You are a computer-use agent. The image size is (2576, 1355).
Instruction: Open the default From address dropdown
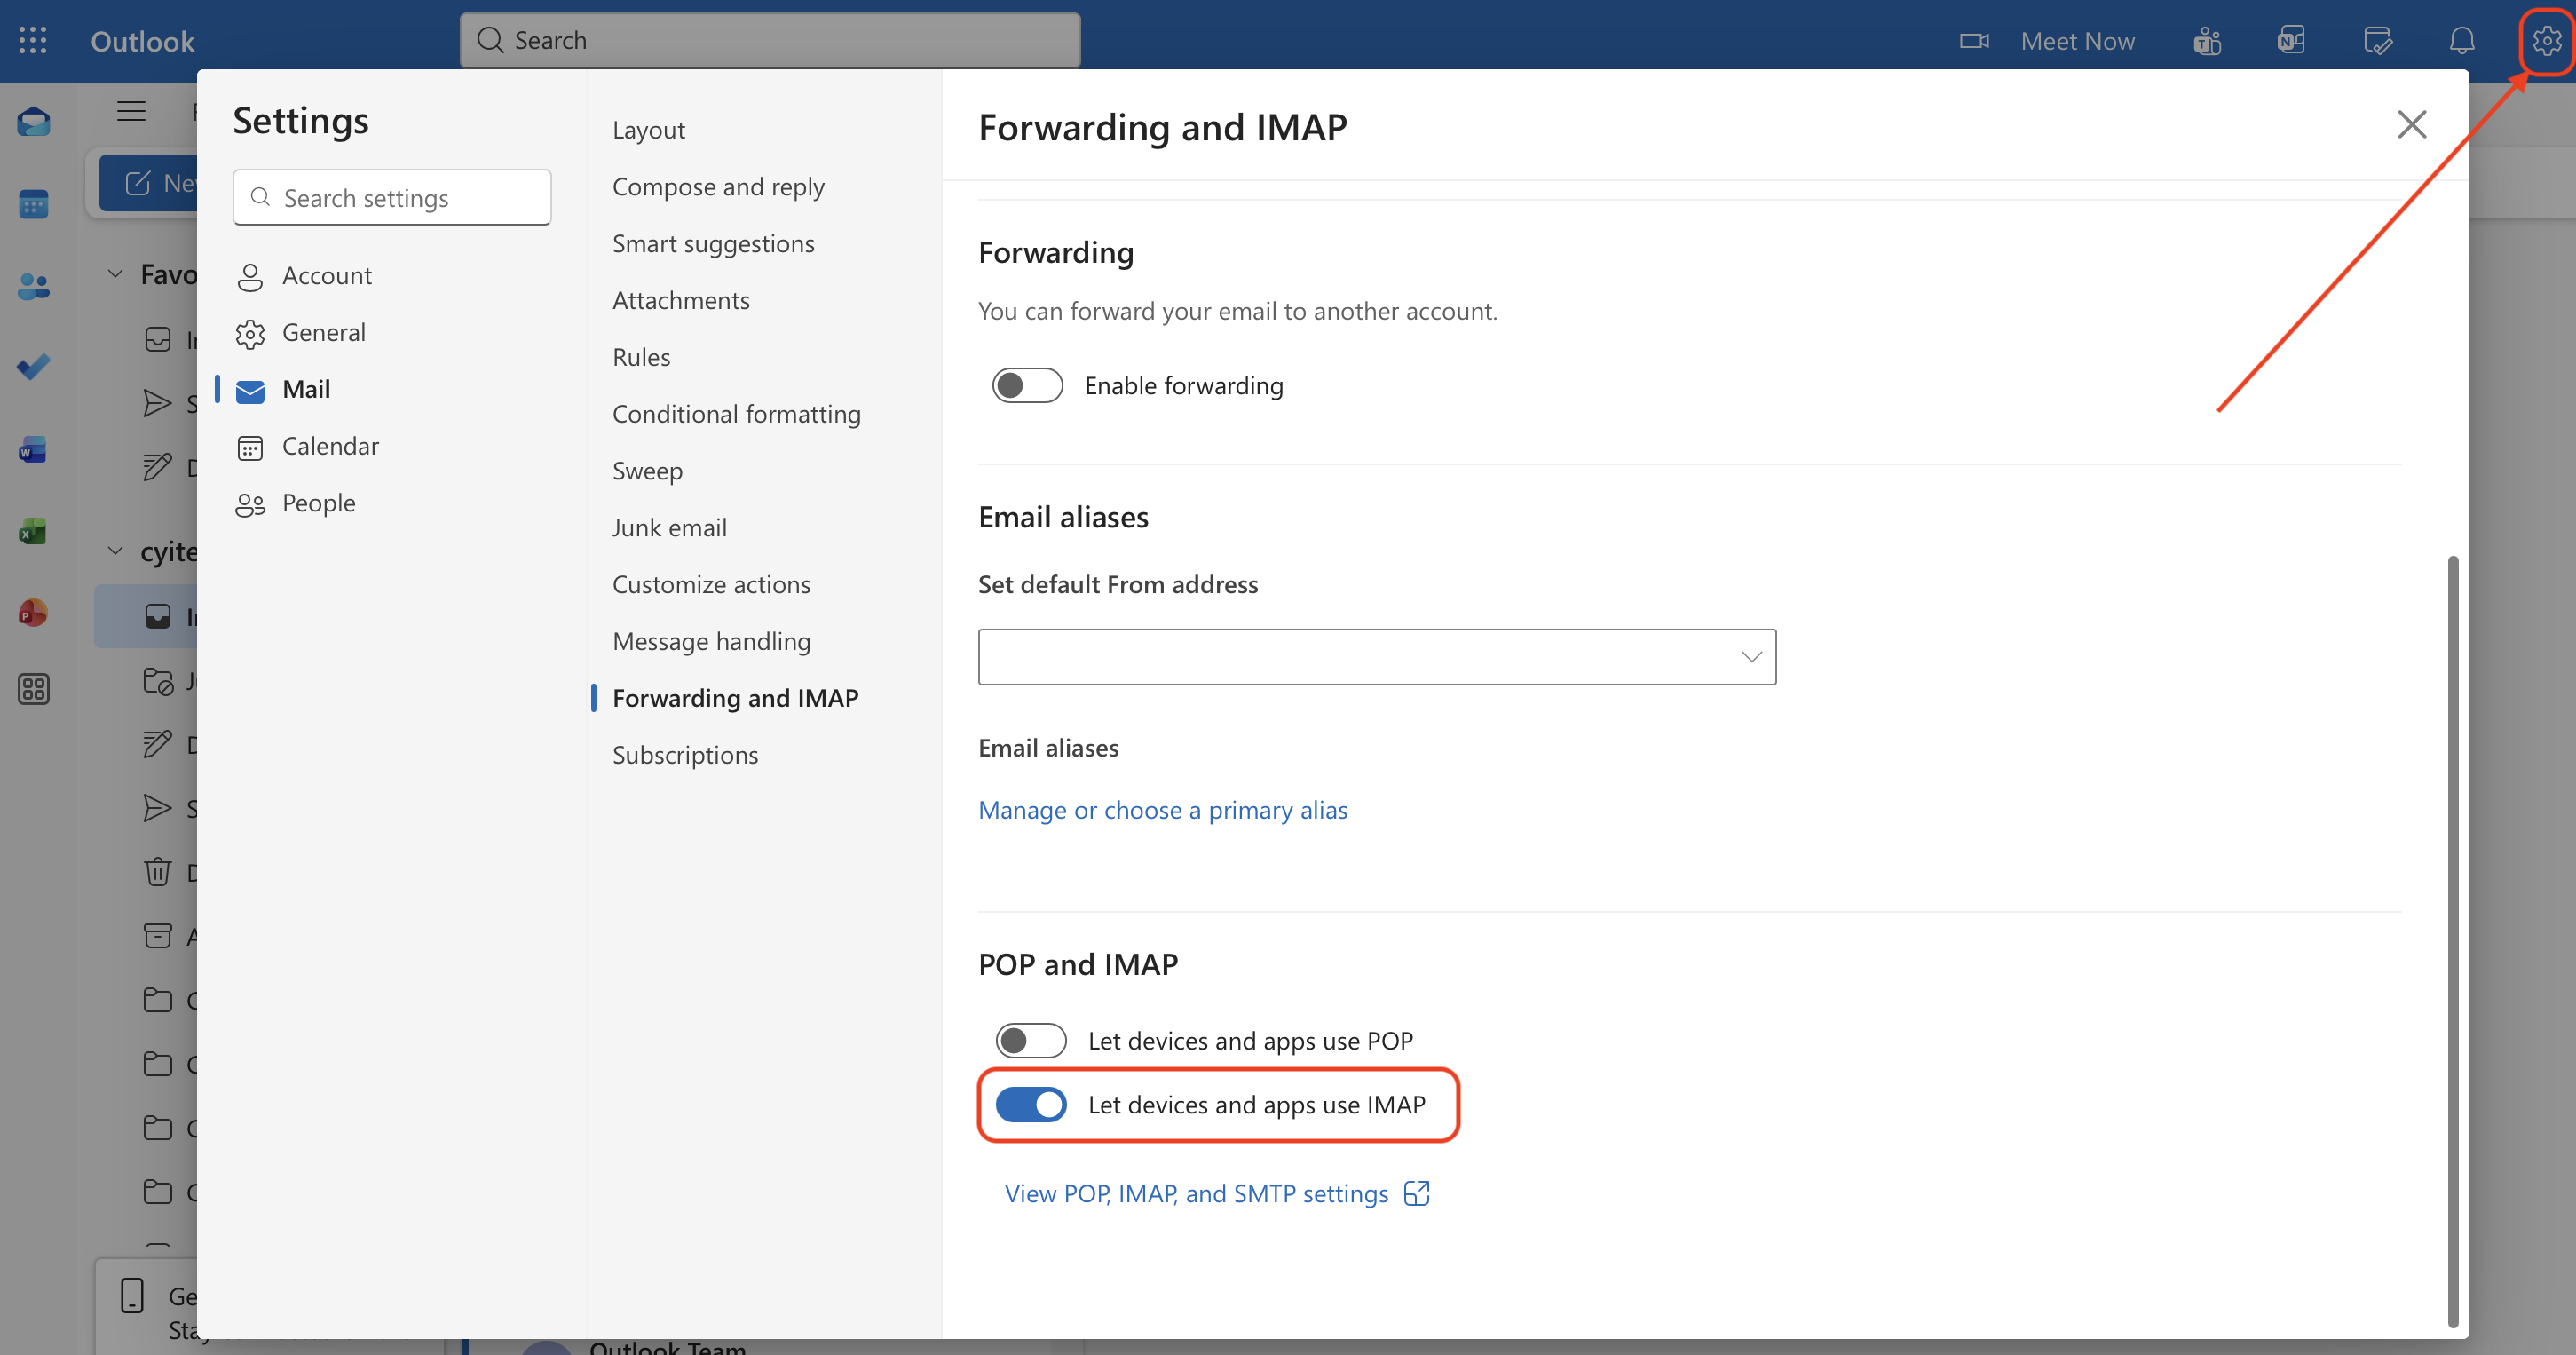tap(1376, 657)
